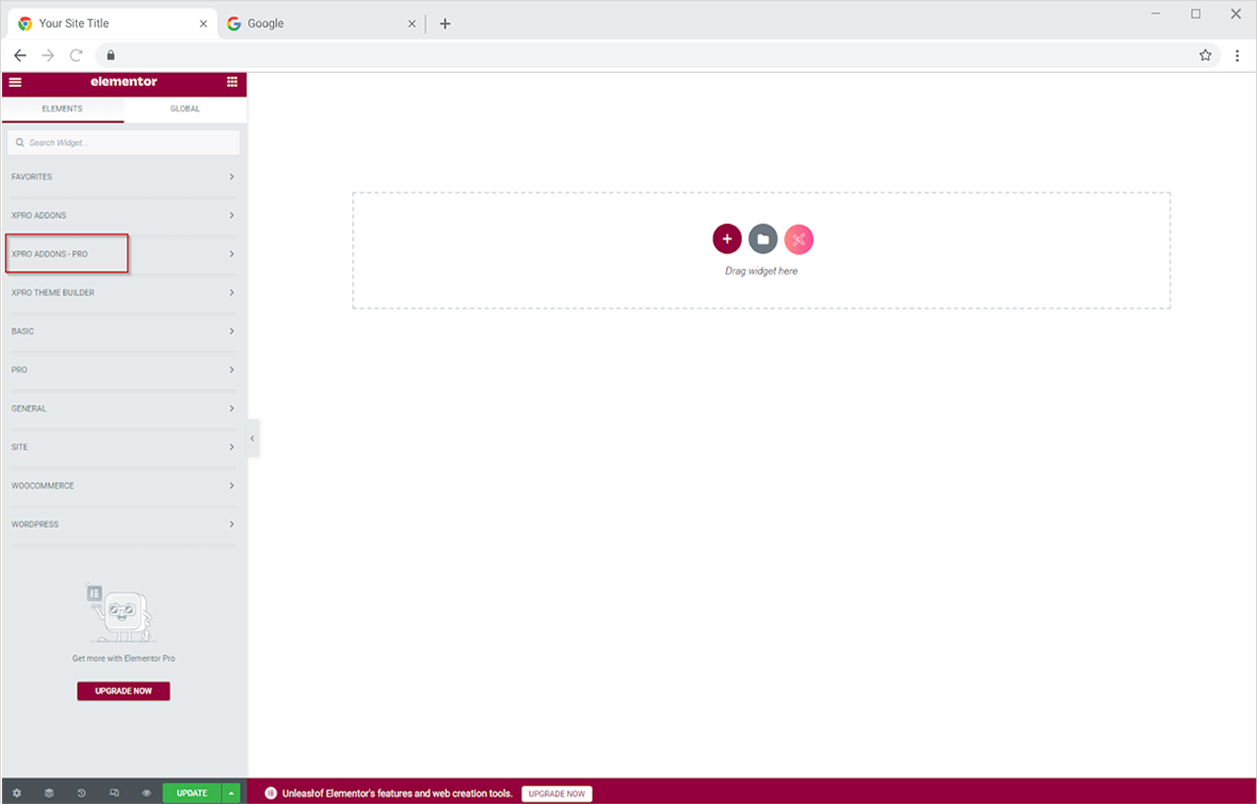Switch responsive mode device icon

click(x=114, y=793)
